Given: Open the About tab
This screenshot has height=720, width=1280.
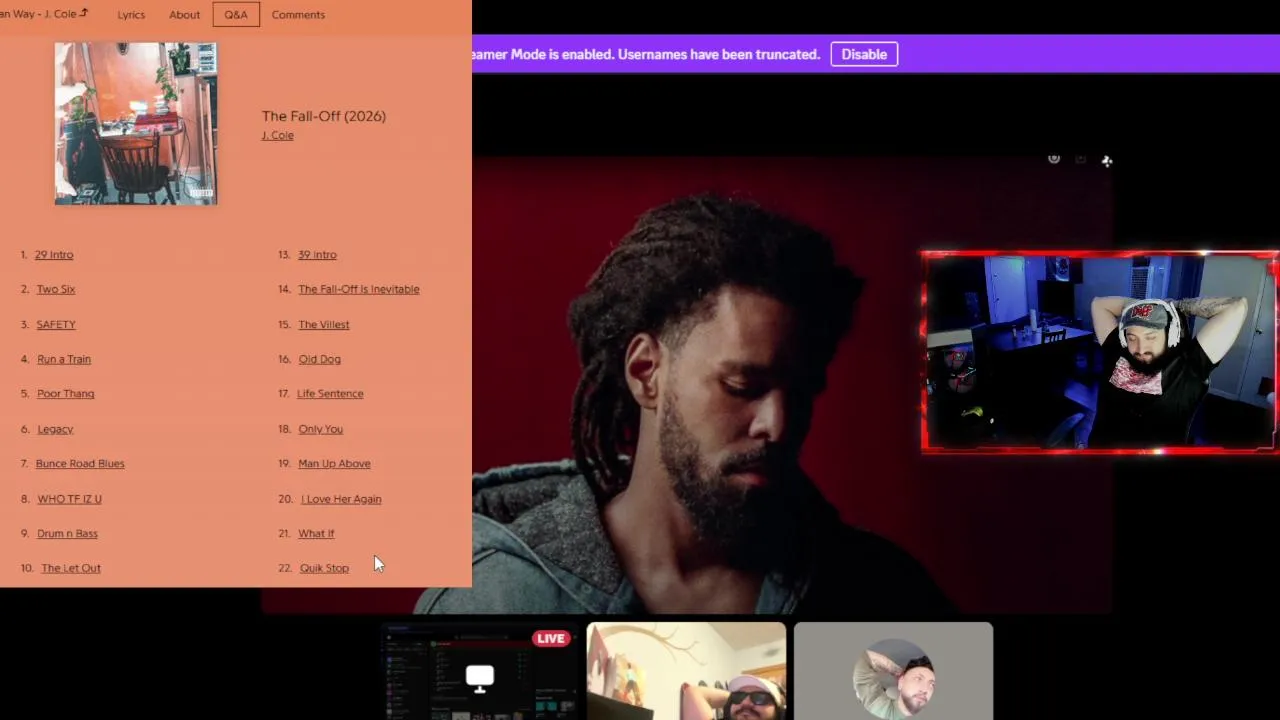Looking at the screenshot, I should 184,15.
